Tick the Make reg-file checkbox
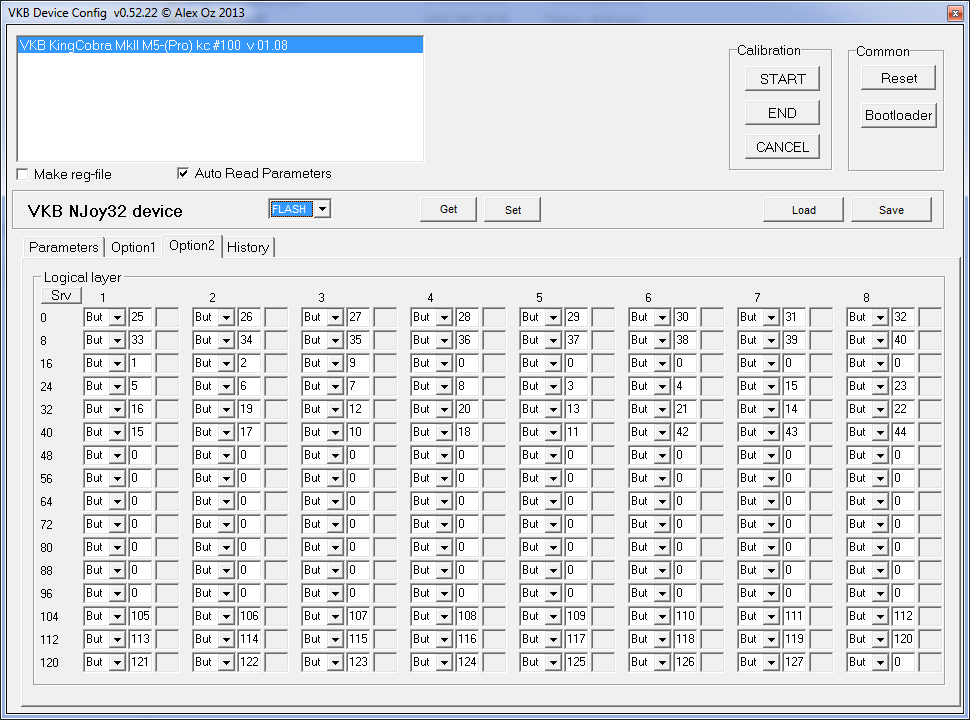Screen dimensions: 970x720 click(x=23, y=174)
